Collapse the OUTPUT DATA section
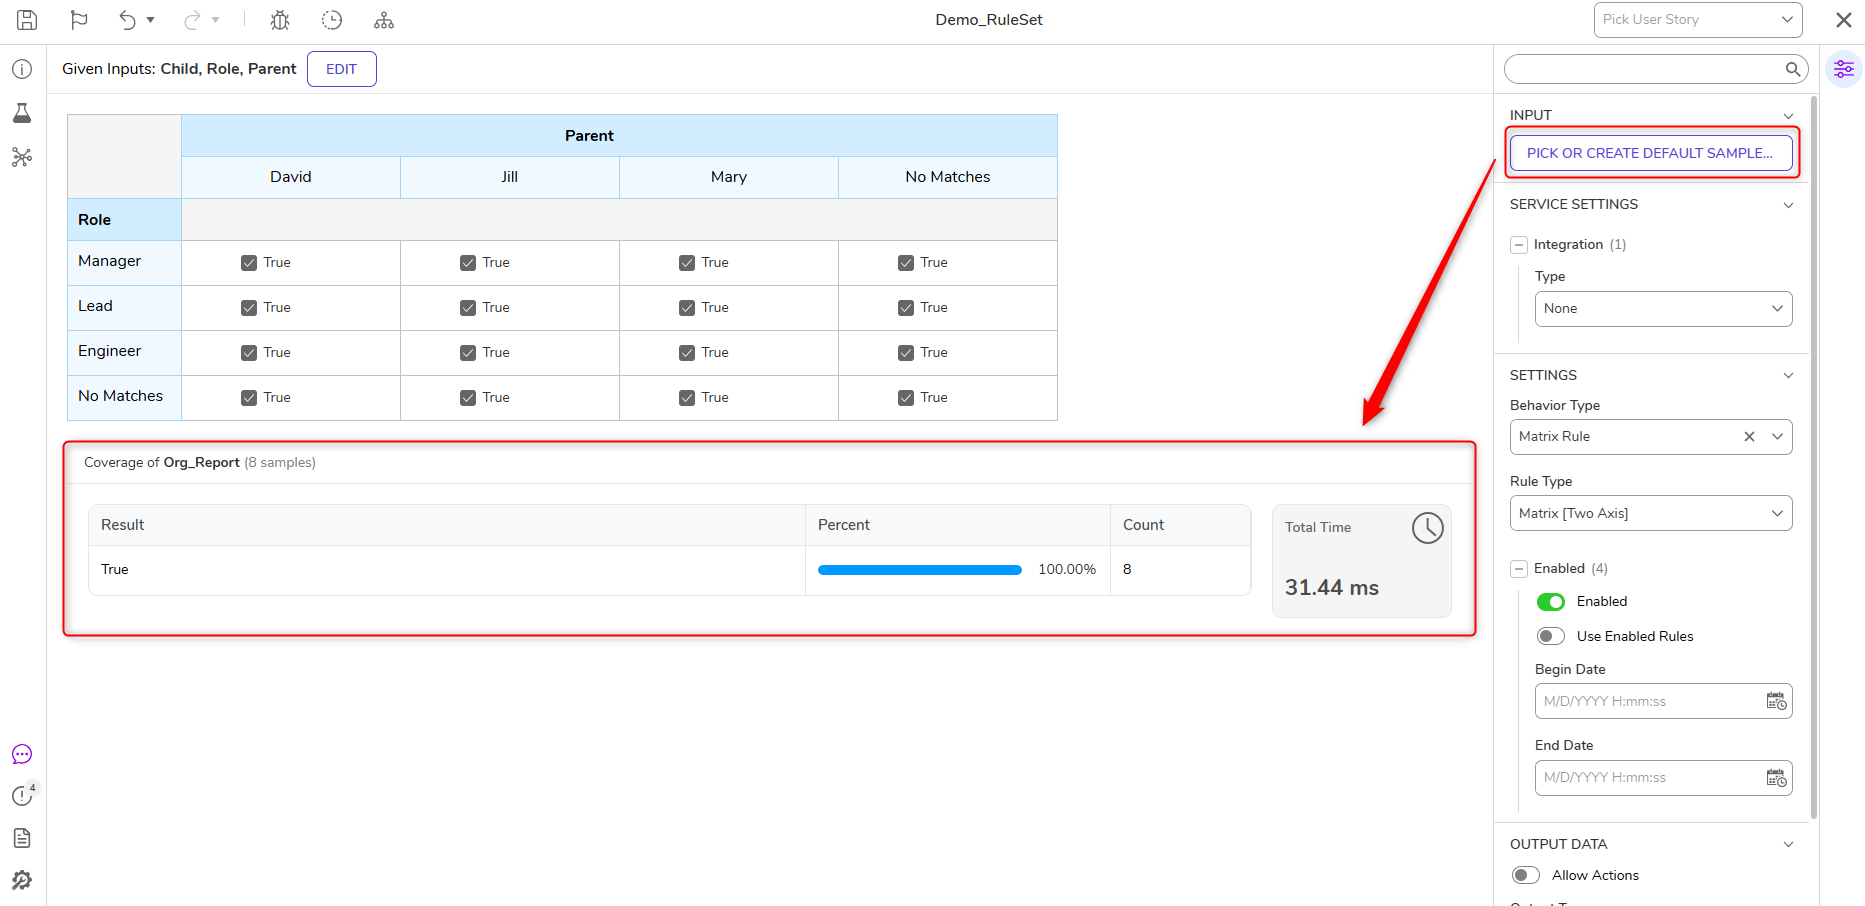 (x=1788, y=845)
